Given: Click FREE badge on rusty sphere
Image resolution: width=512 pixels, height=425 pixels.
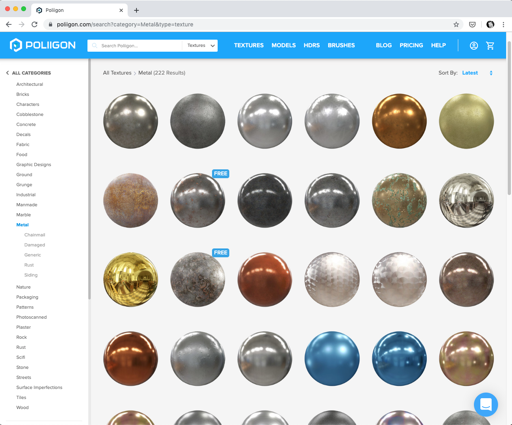Looking at the screenshot, I should click(220, 253).
